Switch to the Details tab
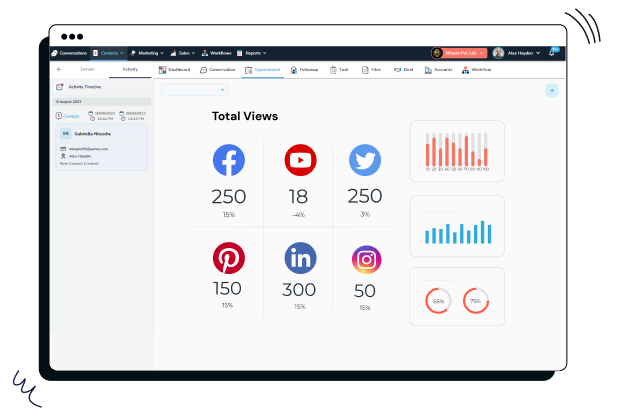The height and width of the screenshot is (416, 630). (87, 69)
